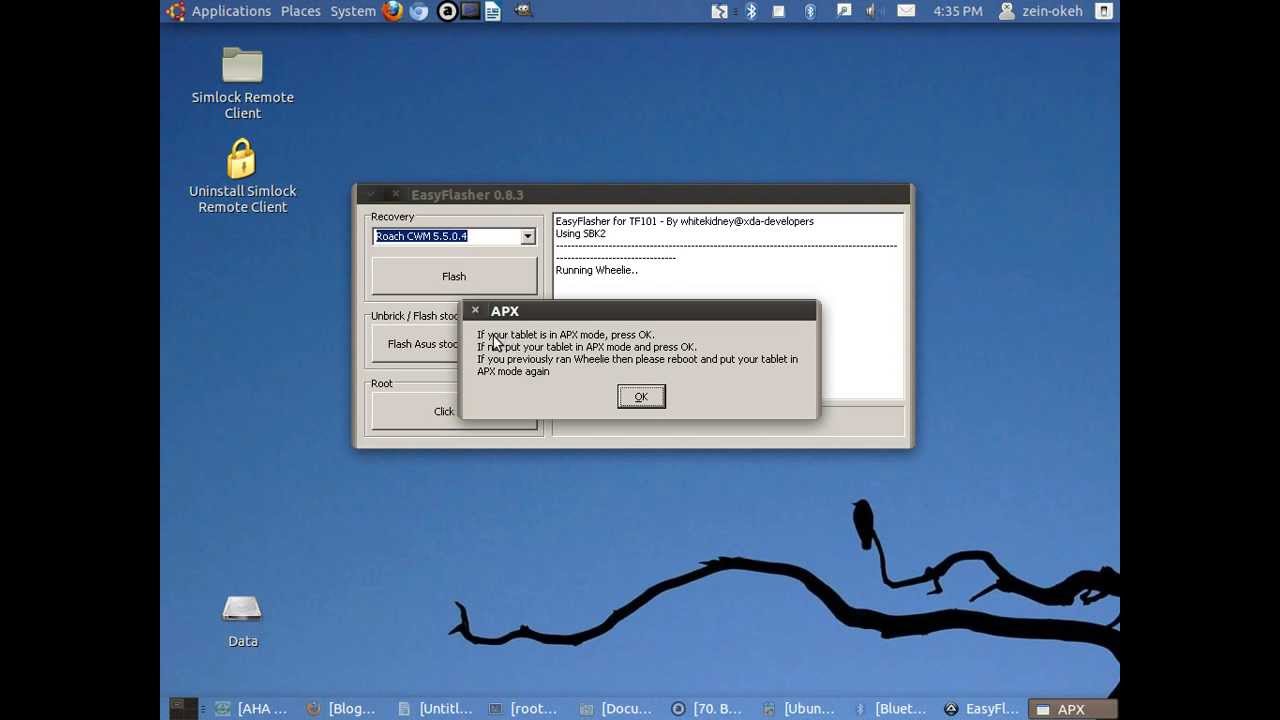Viewport: 1280px width, 720px height.
Task: Click the Root section button
Action: tap(416, 411)
